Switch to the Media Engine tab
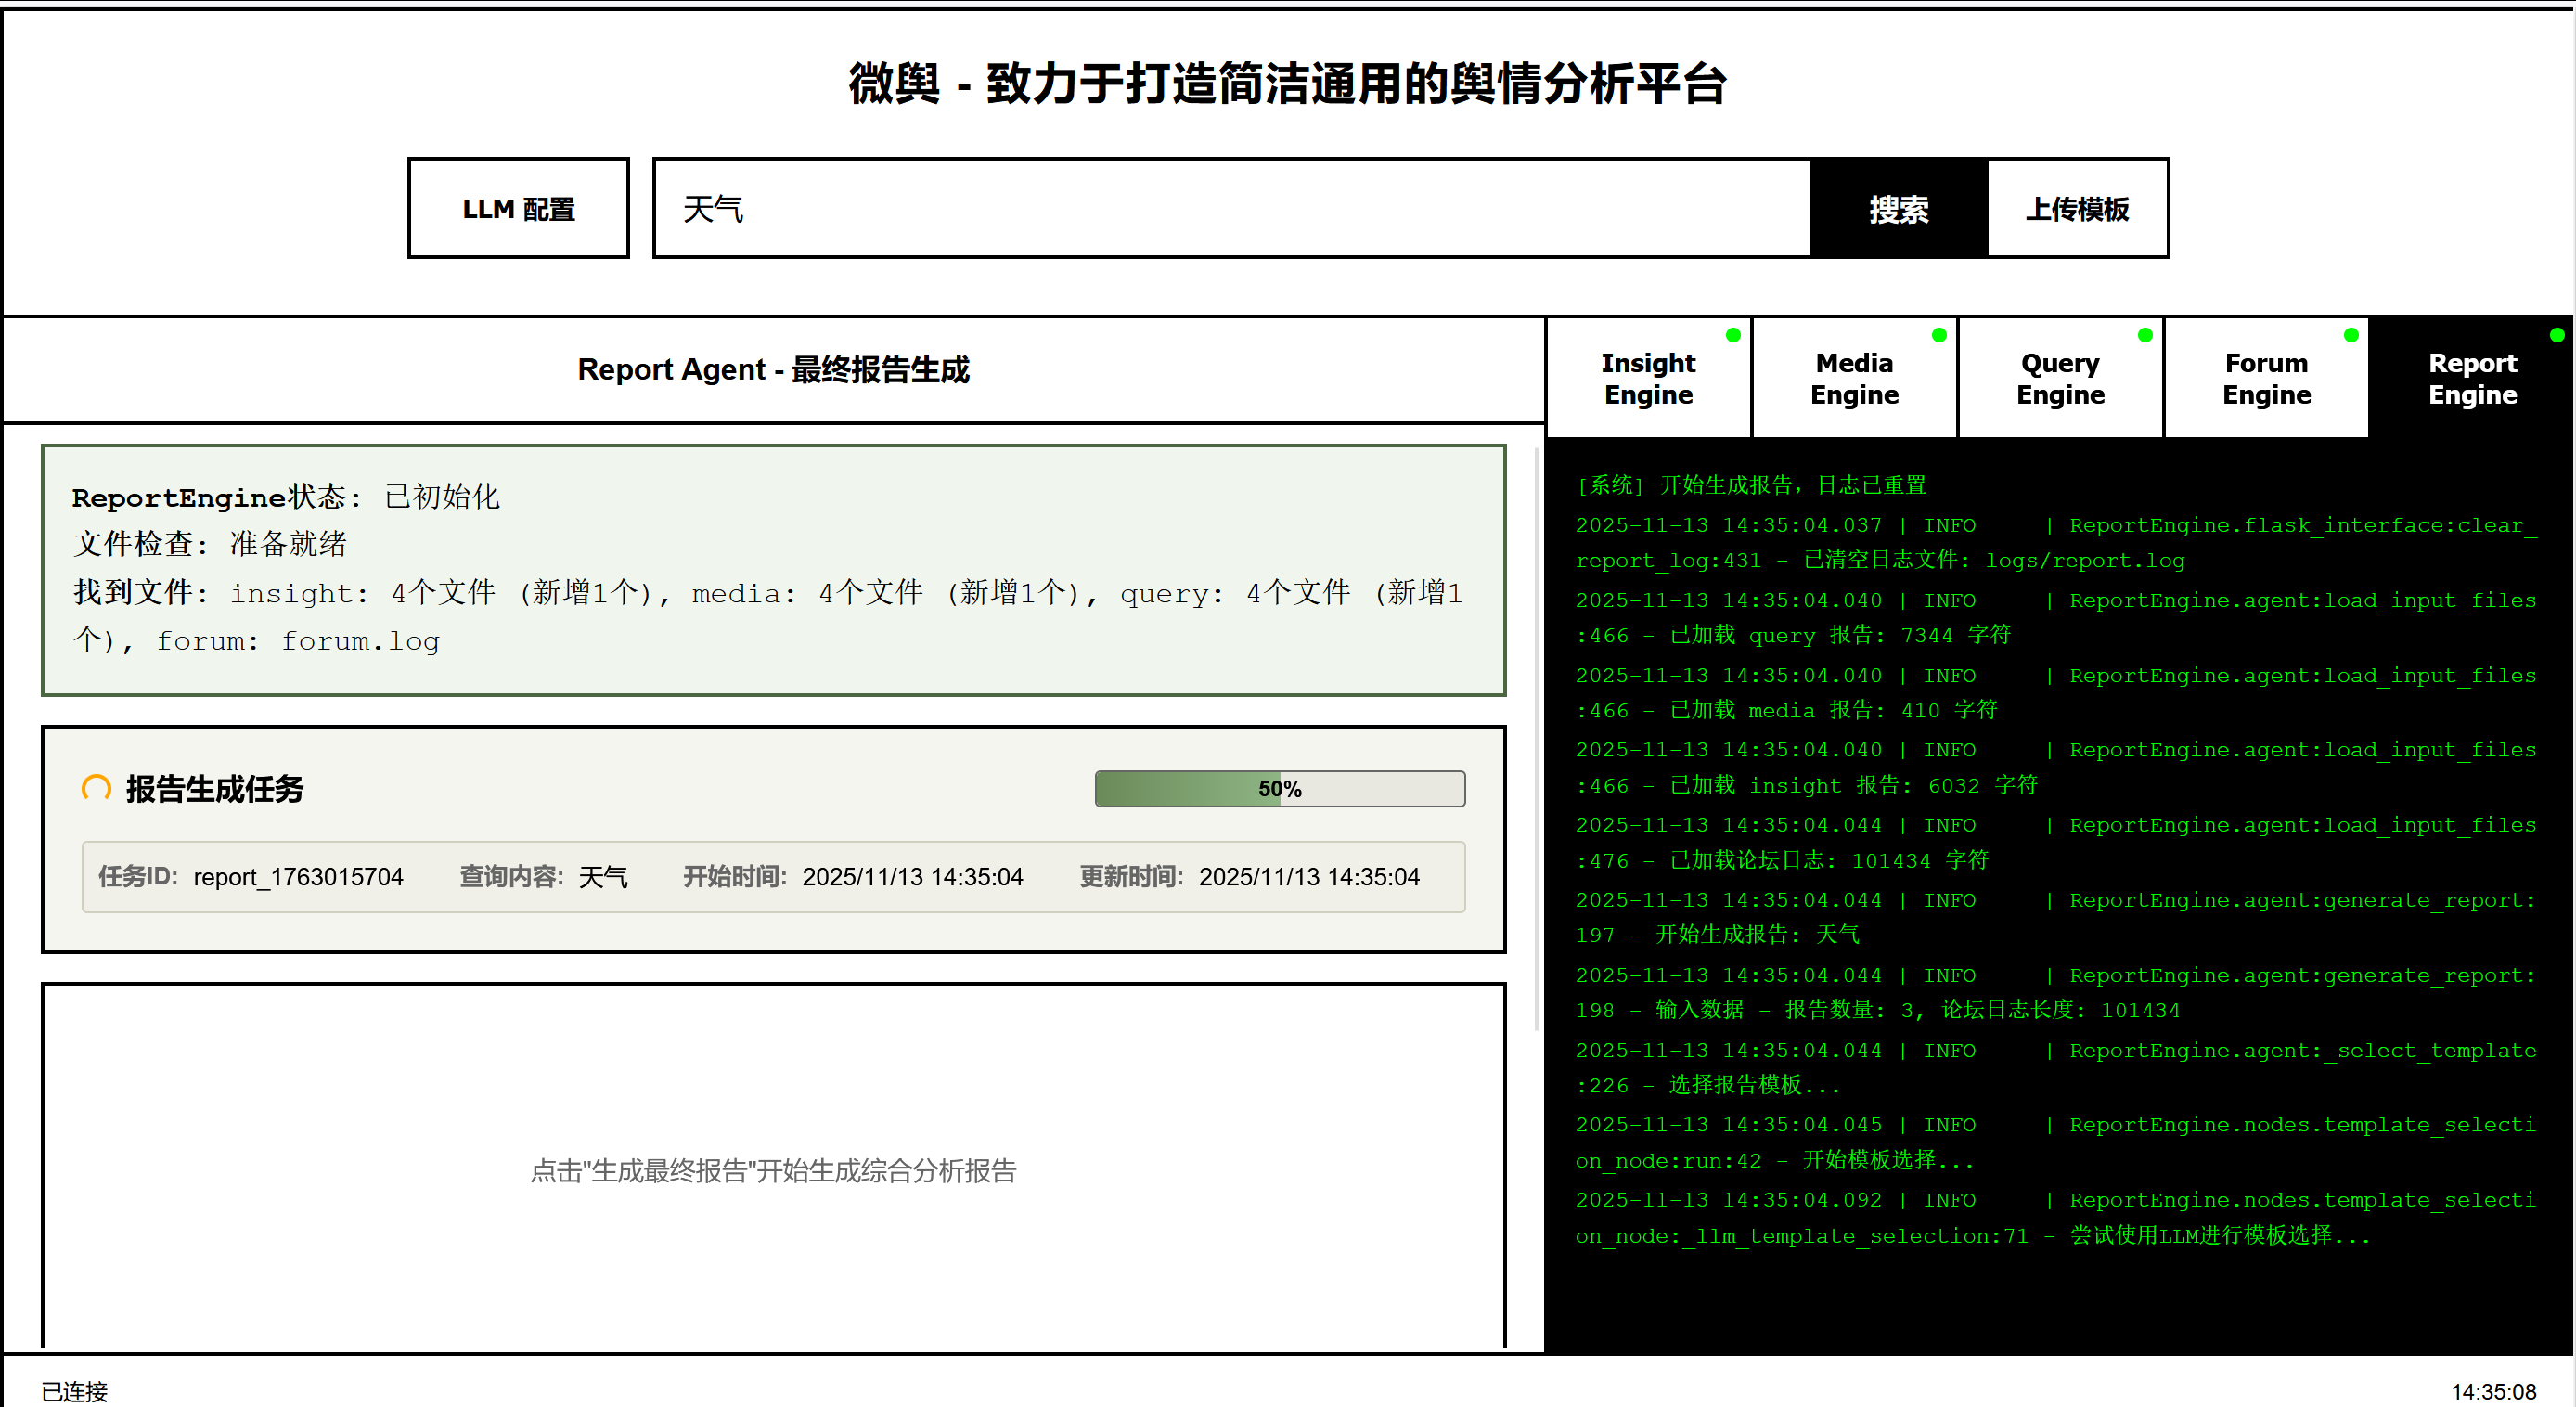Screen dimensions: 2576x1407 (x=1854, y=378)
